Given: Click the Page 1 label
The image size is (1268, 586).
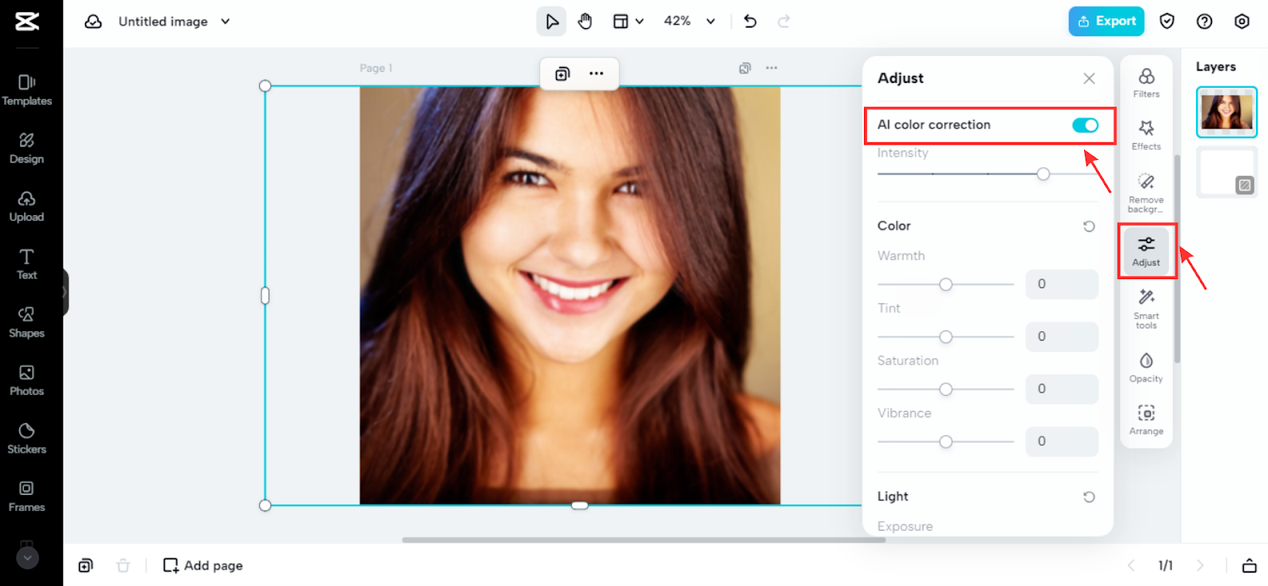Looking at the screenshot, I should [x=376, y=68].
